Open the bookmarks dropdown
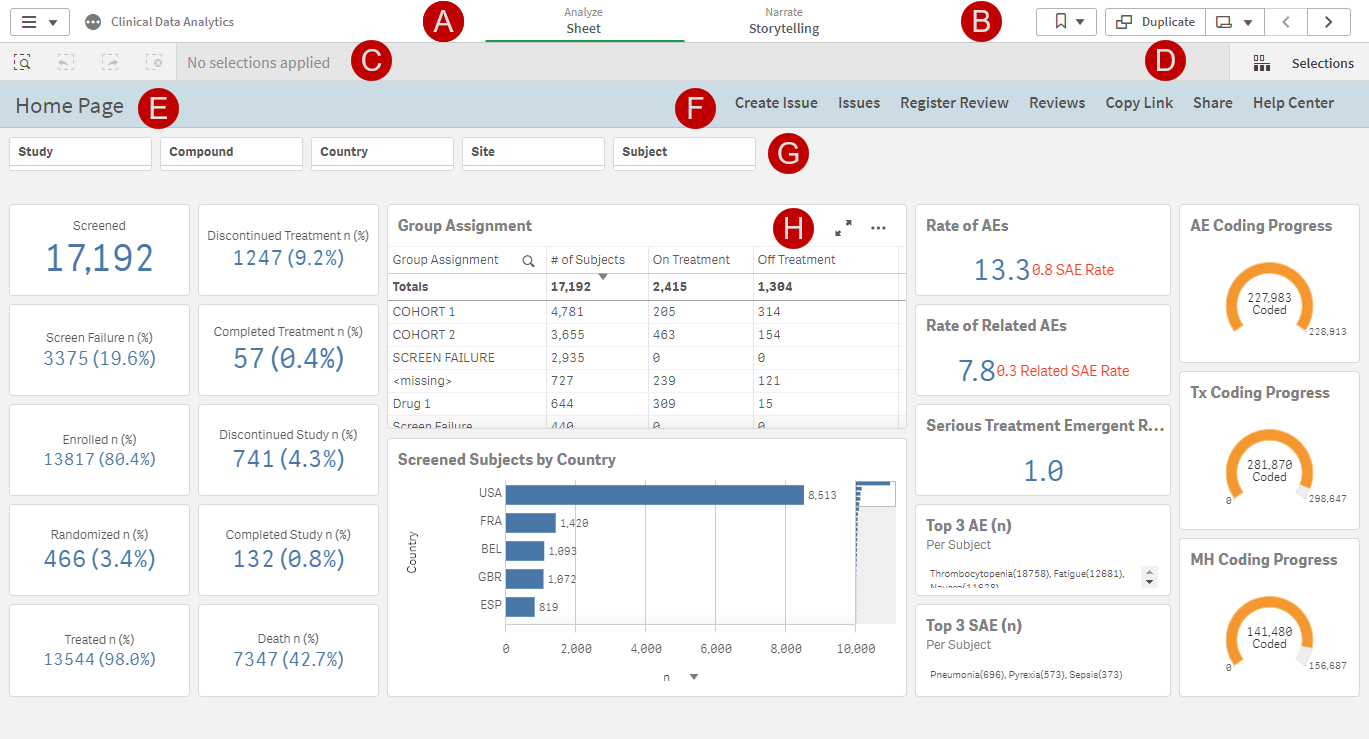 click(1066, 22)
